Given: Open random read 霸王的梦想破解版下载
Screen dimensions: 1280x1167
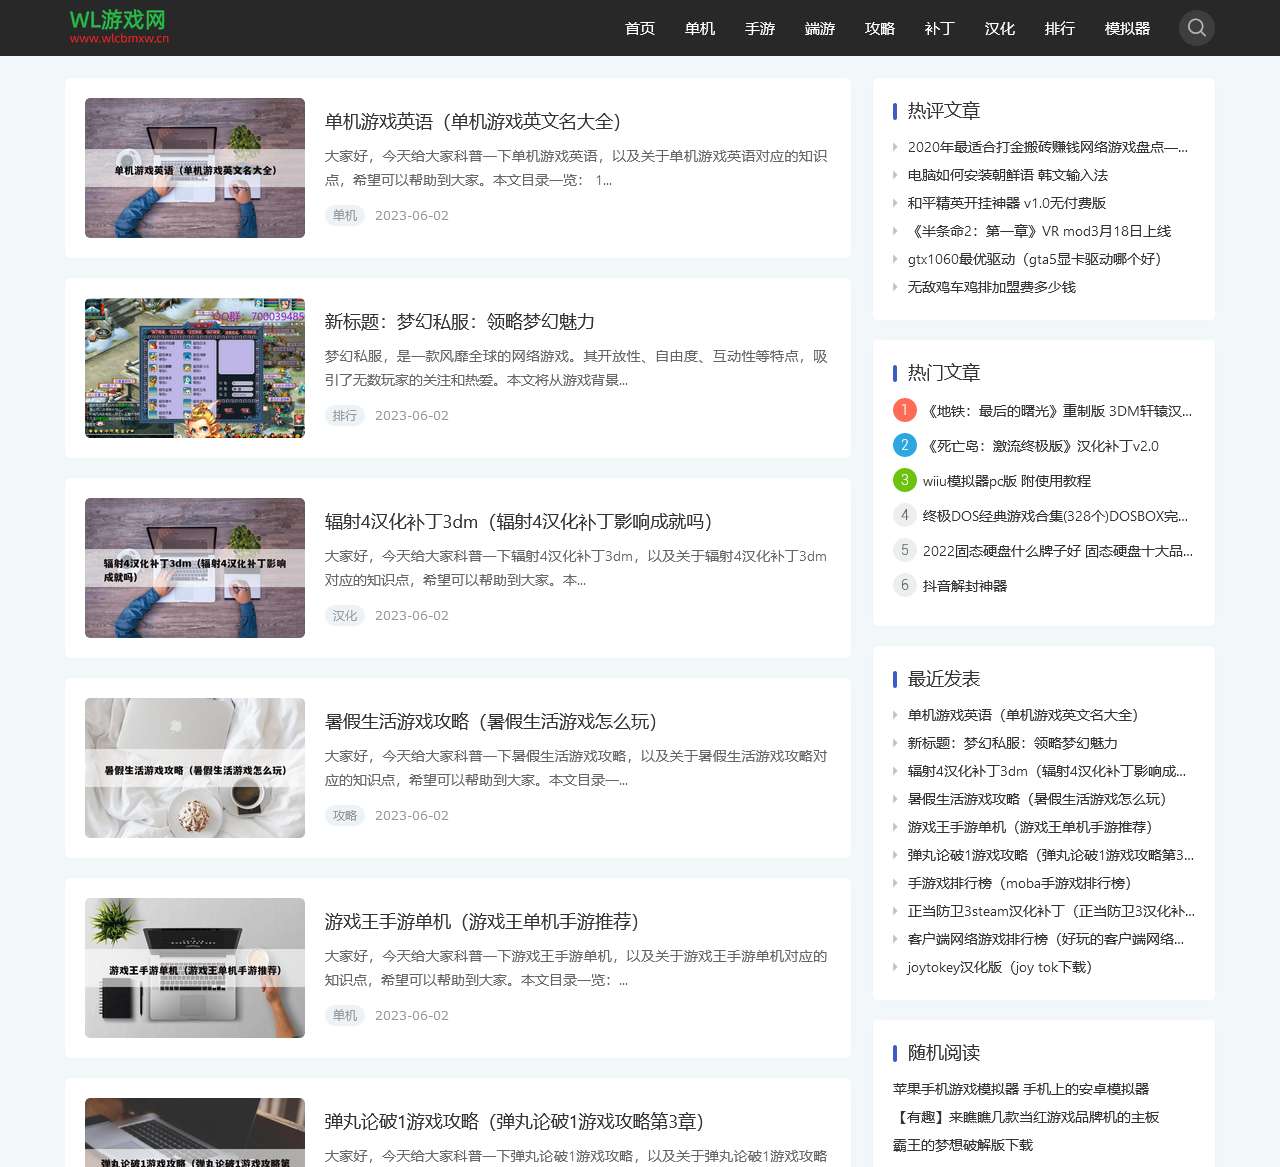Looking at the screenshot, I should pyautogui.click(x=962, y=1145).
